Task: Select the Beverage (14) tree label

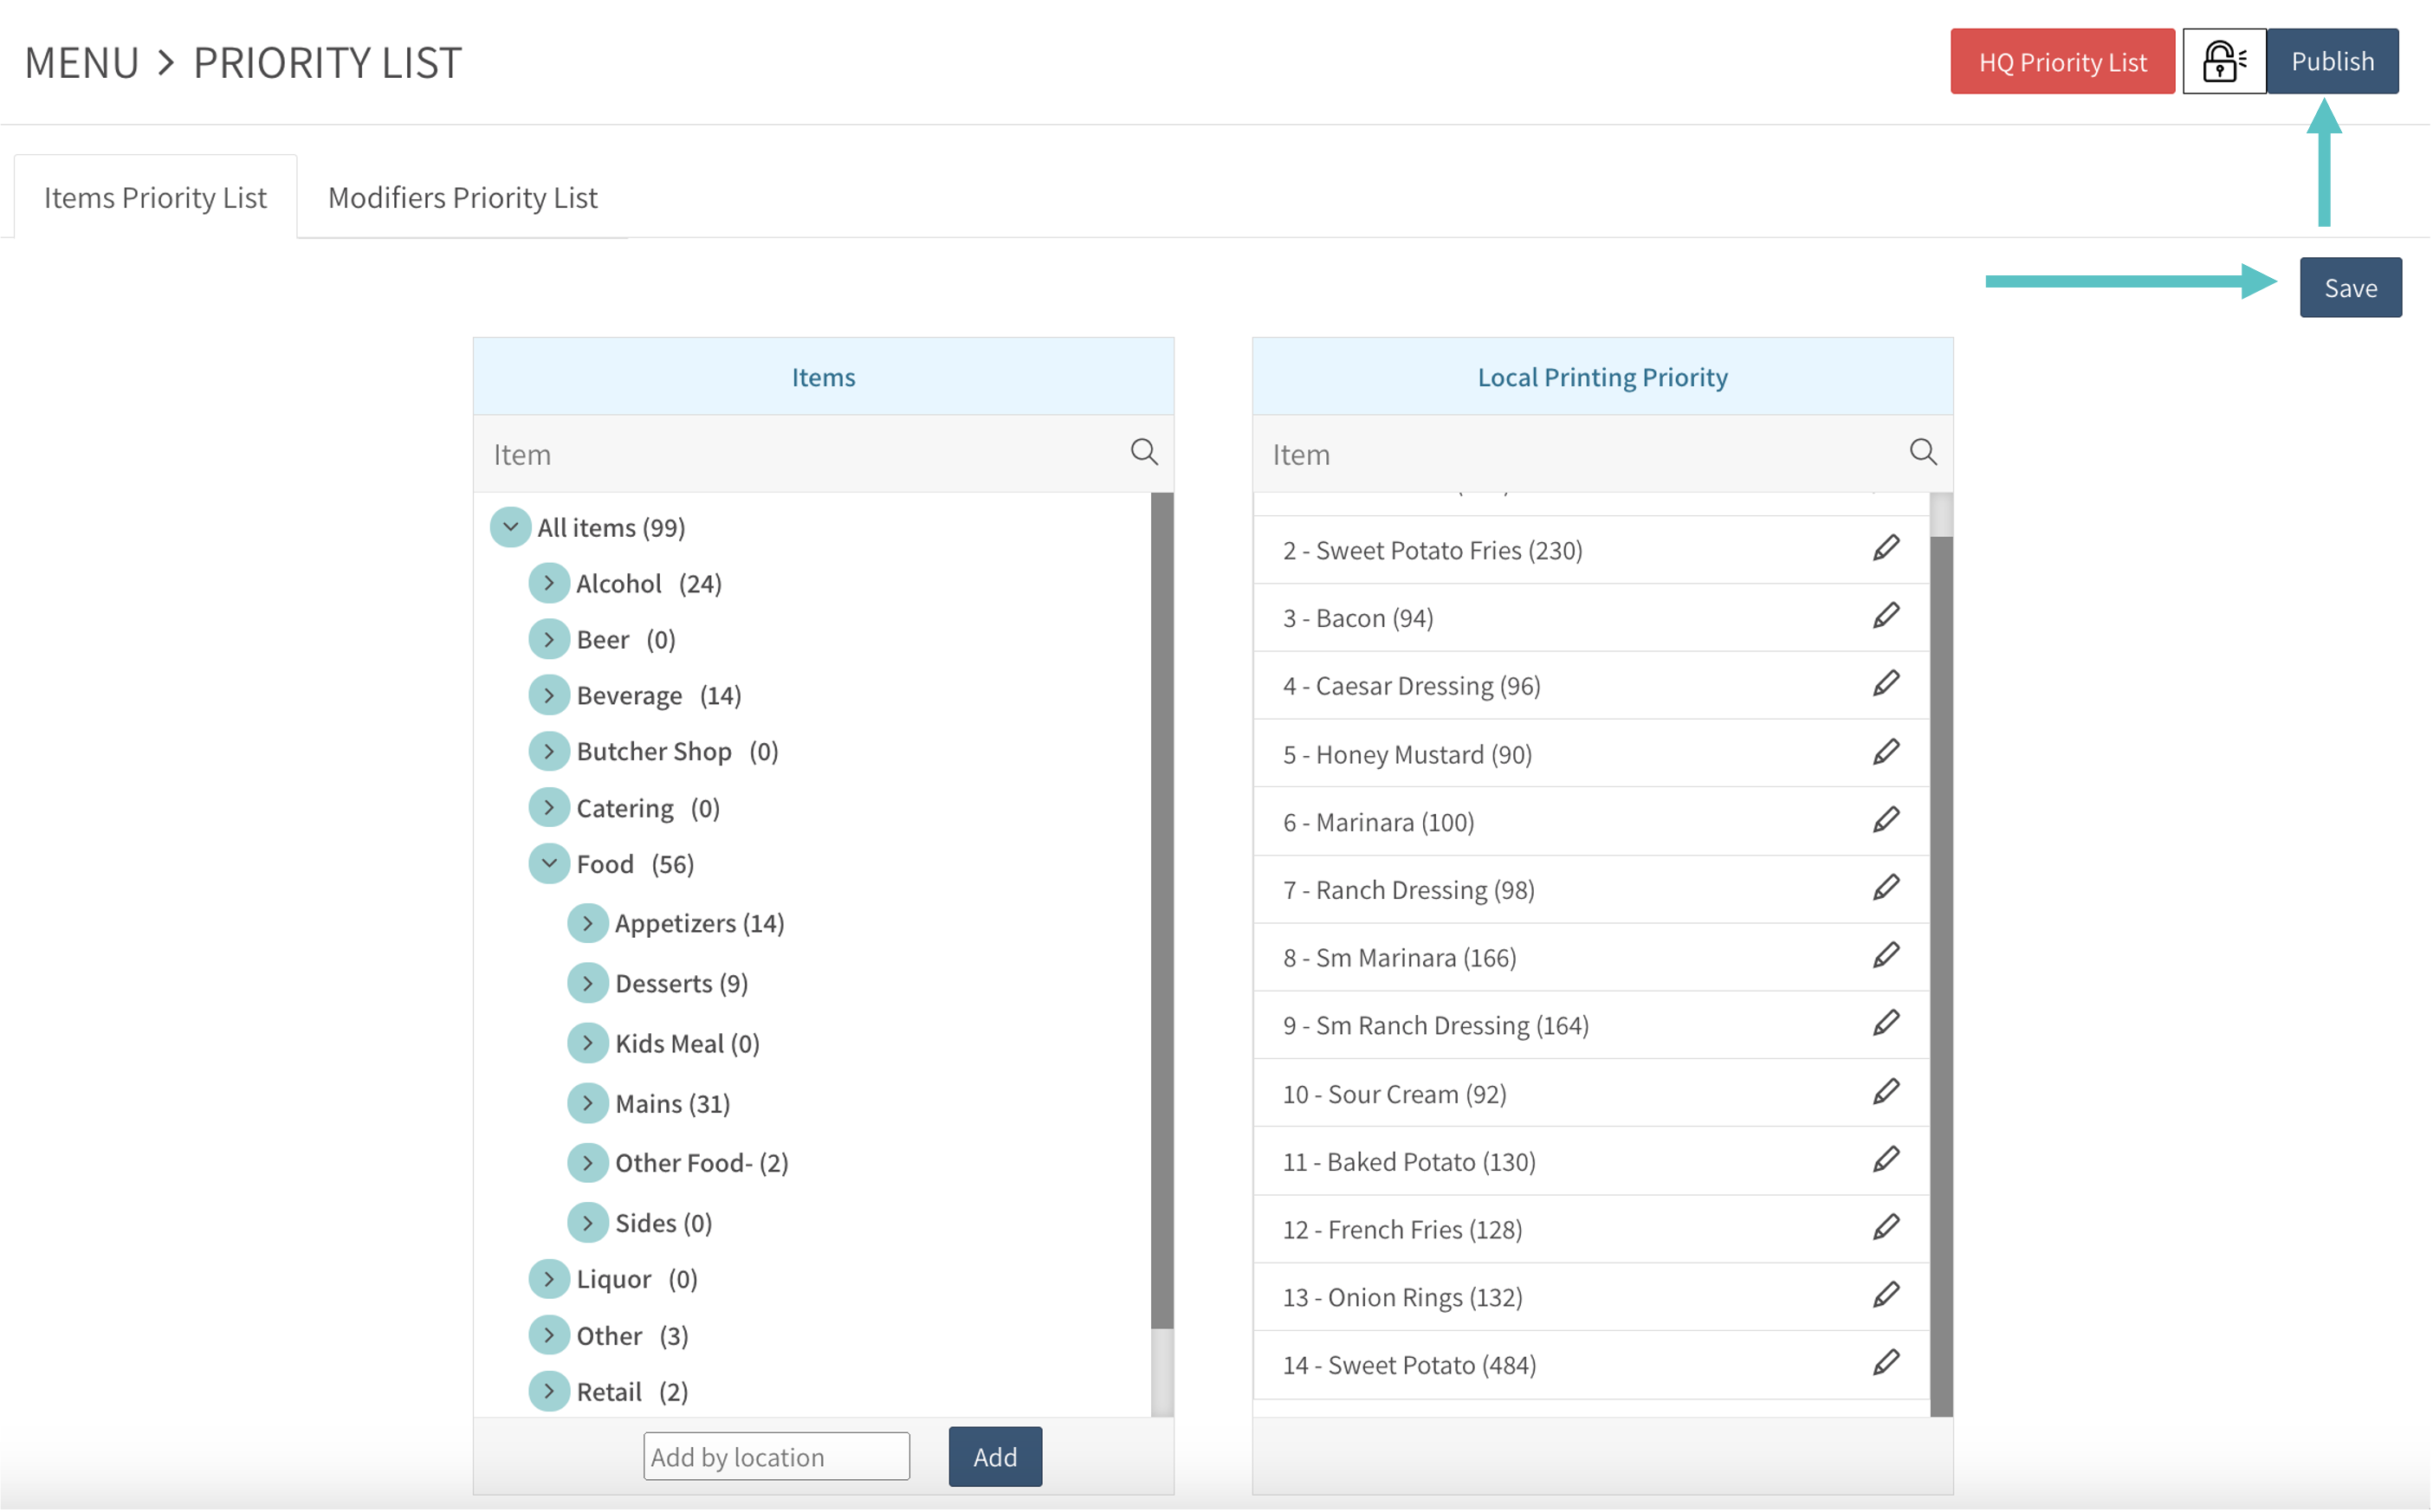Action: (x=659, y=695)
